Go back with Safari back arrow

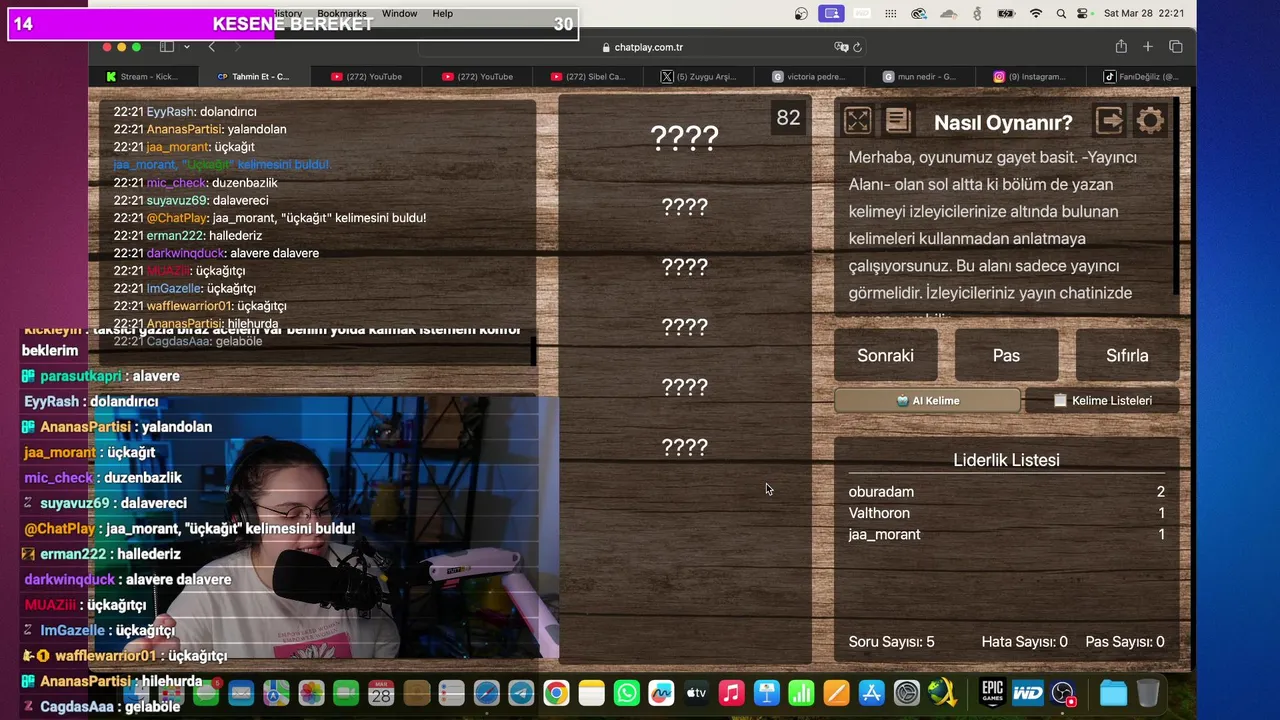click(211, 47)
